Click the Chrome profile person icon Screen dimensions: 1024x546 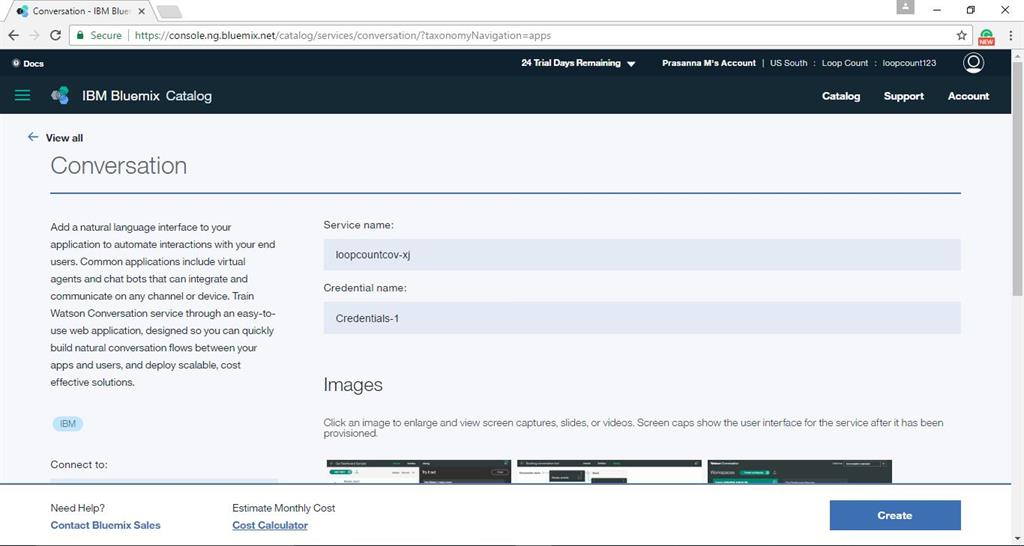coord(905,8)
